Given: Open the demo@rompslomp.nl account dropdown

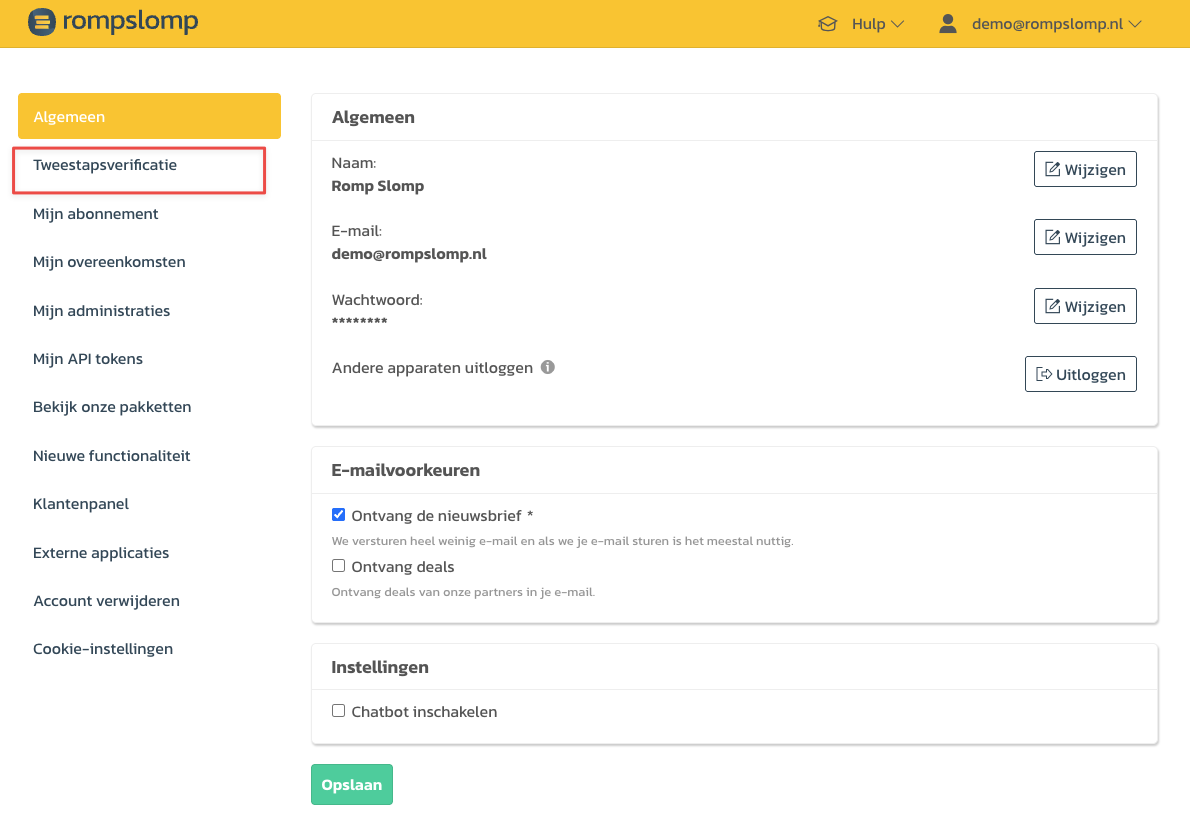Looking at the screenshot, I should (1056, 24).
